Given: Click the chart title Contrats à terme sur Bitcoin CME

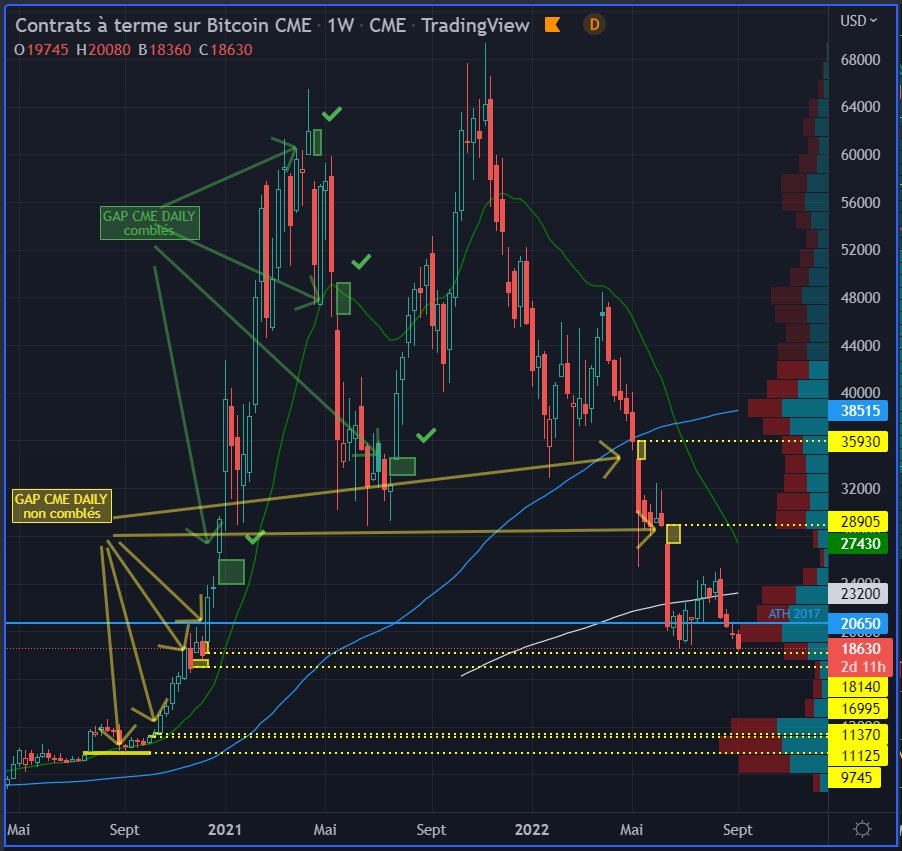Looking at the screenshot, I should 163,25.
